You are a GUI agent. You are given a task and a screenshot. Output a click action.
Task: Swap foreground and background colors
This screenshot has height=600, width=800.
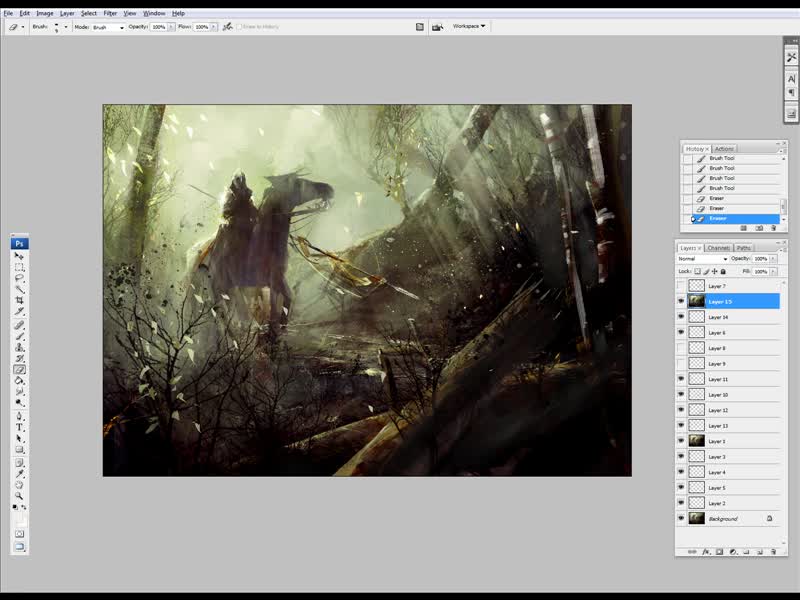[24, 507]
